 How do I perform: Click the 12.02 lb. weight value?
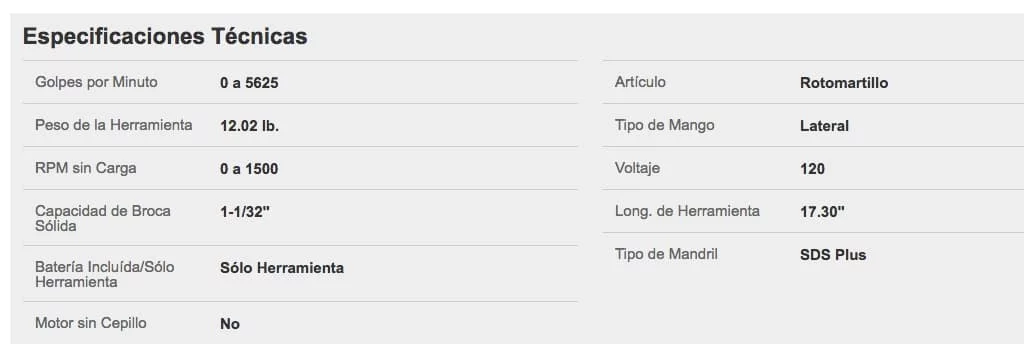tap(249, 127)
